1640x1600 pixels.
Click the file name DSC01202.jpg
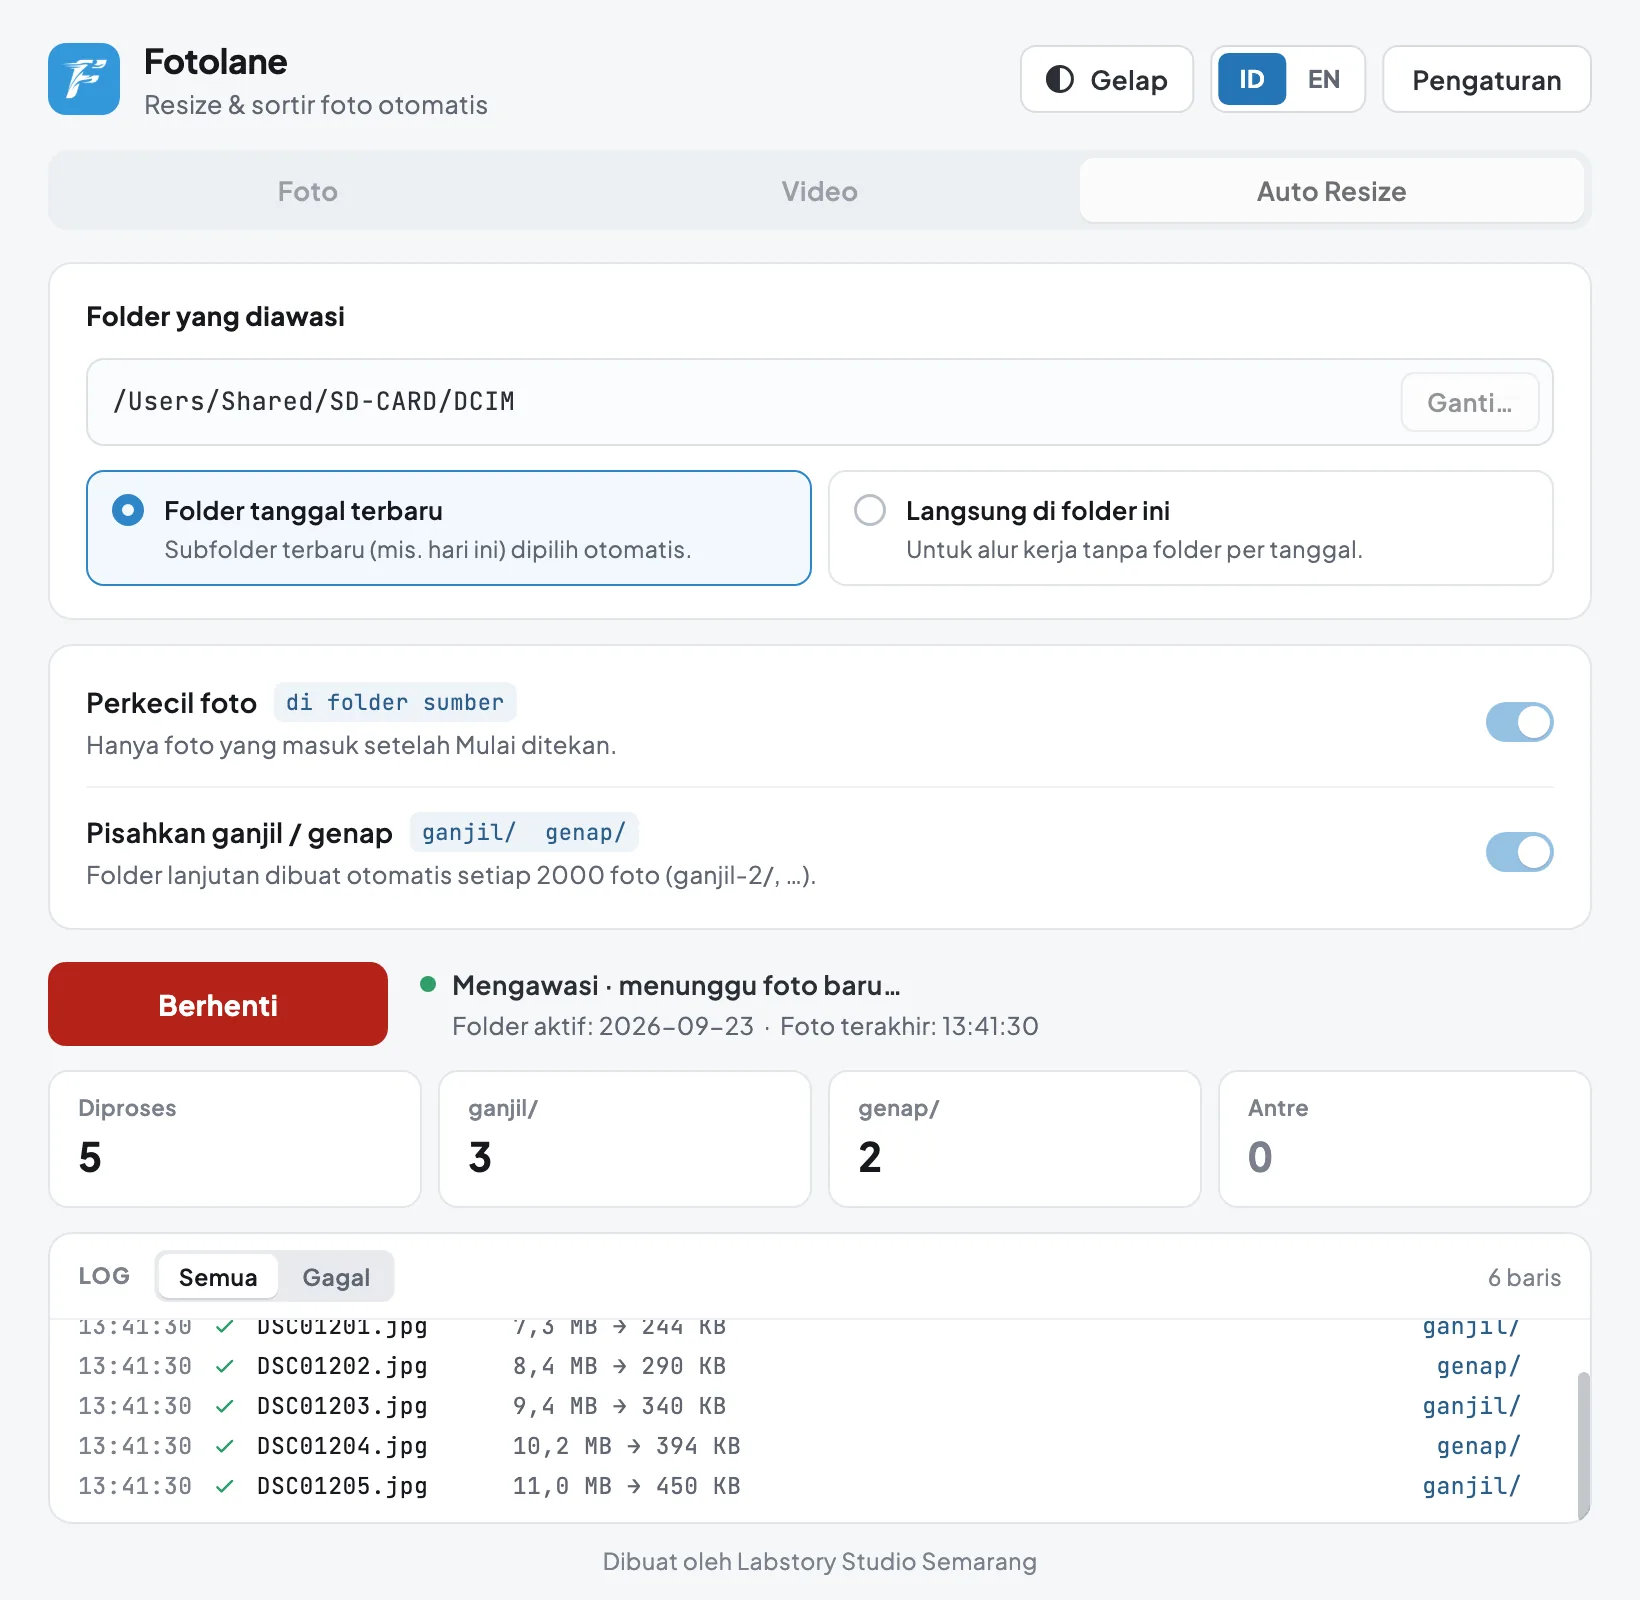[x=342, y=1366]
